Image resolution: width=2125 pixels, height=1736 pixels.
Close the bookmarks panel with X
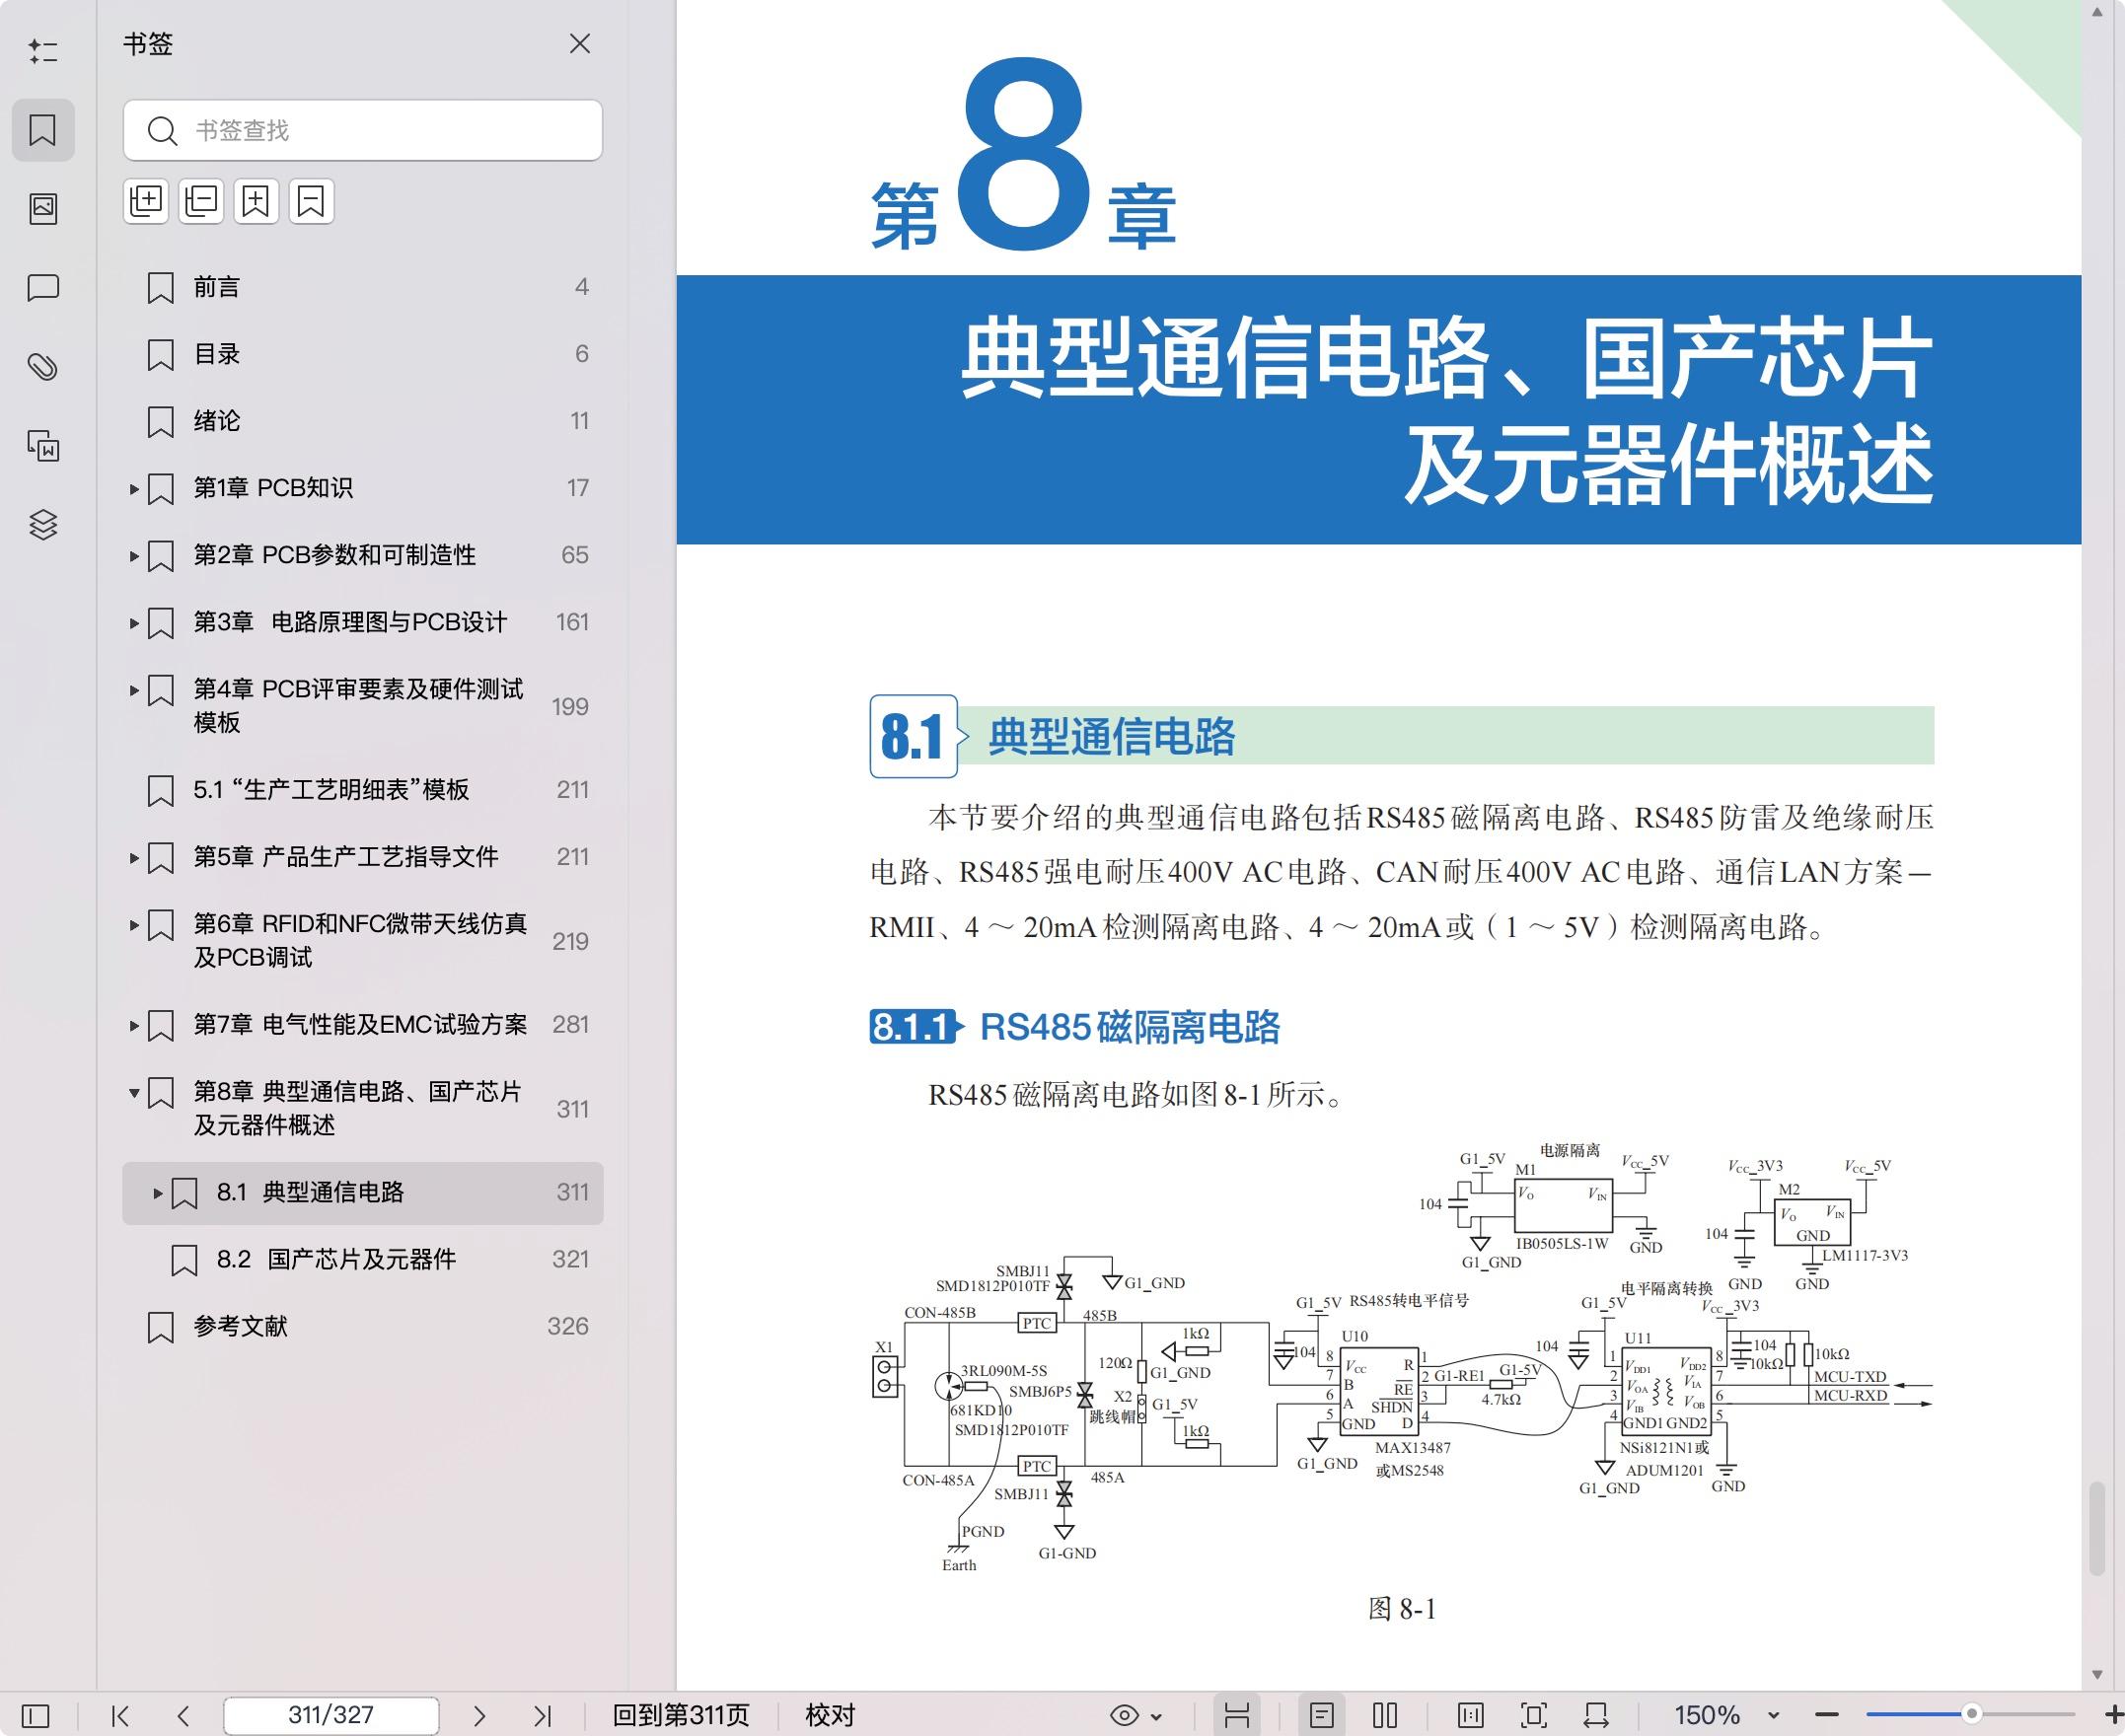click(x=580, y=44)
